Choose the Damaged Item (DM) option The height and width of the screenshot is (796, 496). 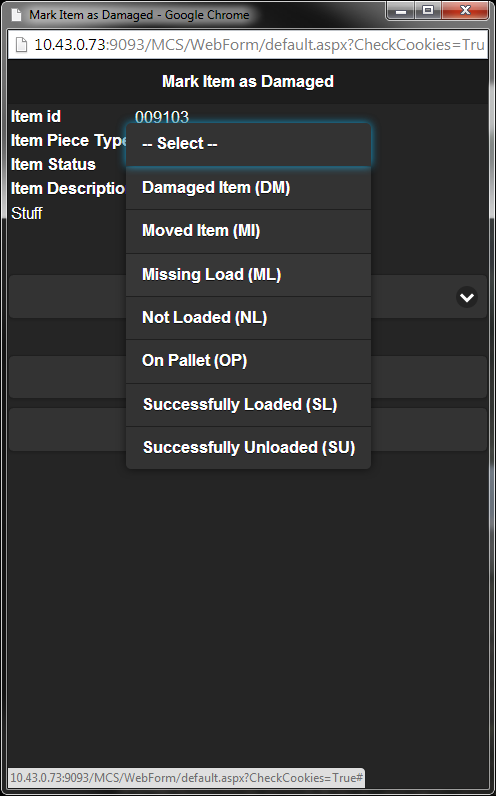click(248, 188)
